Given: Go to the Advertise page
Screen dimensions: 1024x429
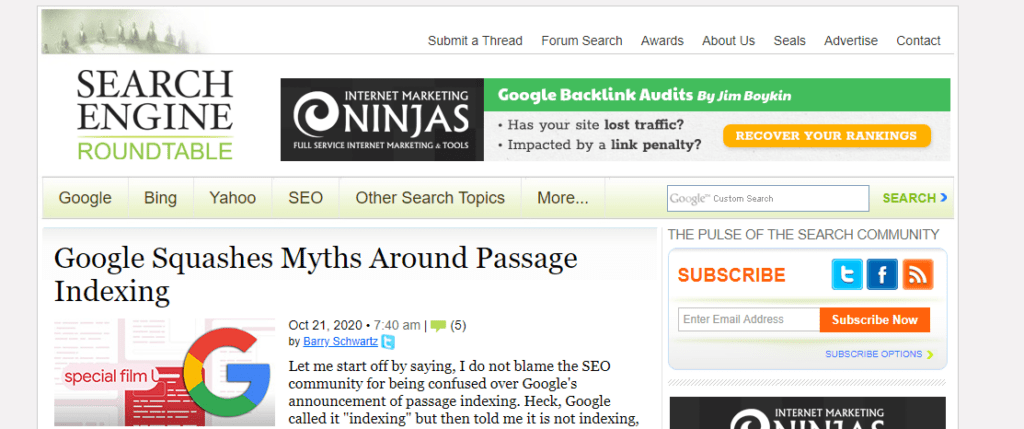Looking at the screenshot, I should tap(851, 40).
